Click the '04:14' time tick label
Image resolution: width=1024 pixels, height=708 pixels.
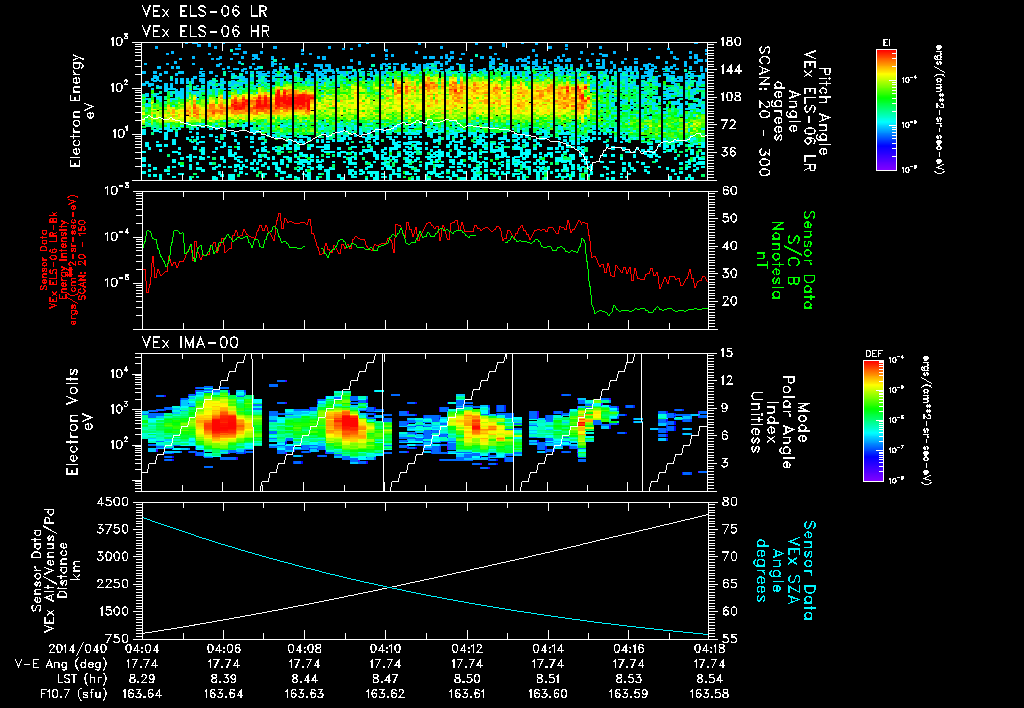[547, 650]
